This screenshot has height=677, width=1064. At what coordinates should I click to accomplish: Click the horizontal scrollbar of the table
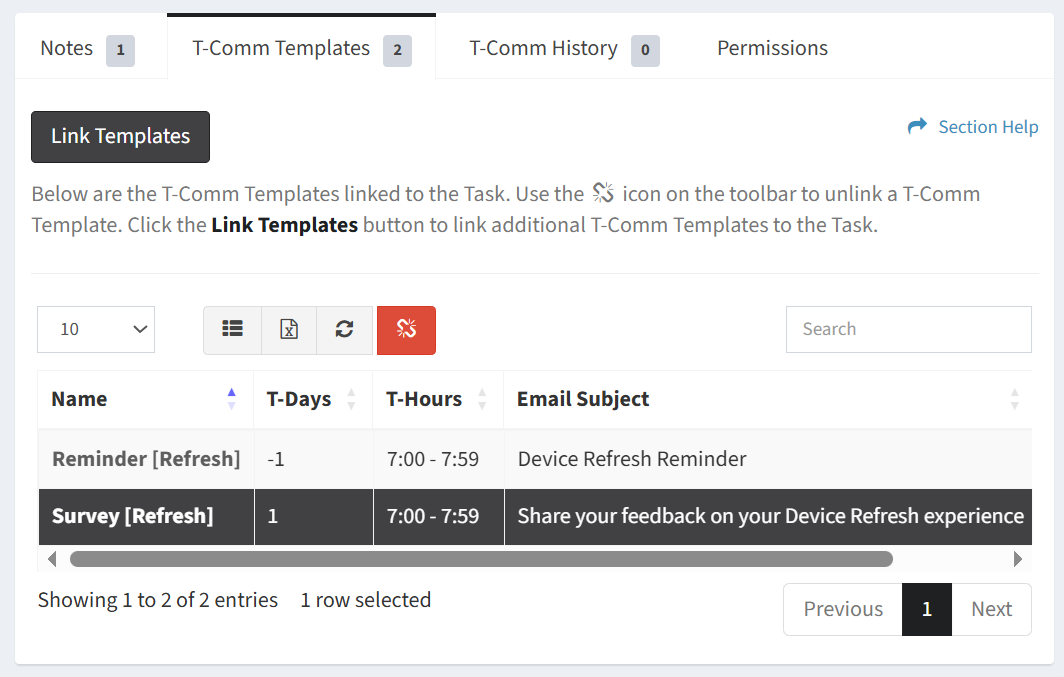pyautogui.click(x=480, y=559)
